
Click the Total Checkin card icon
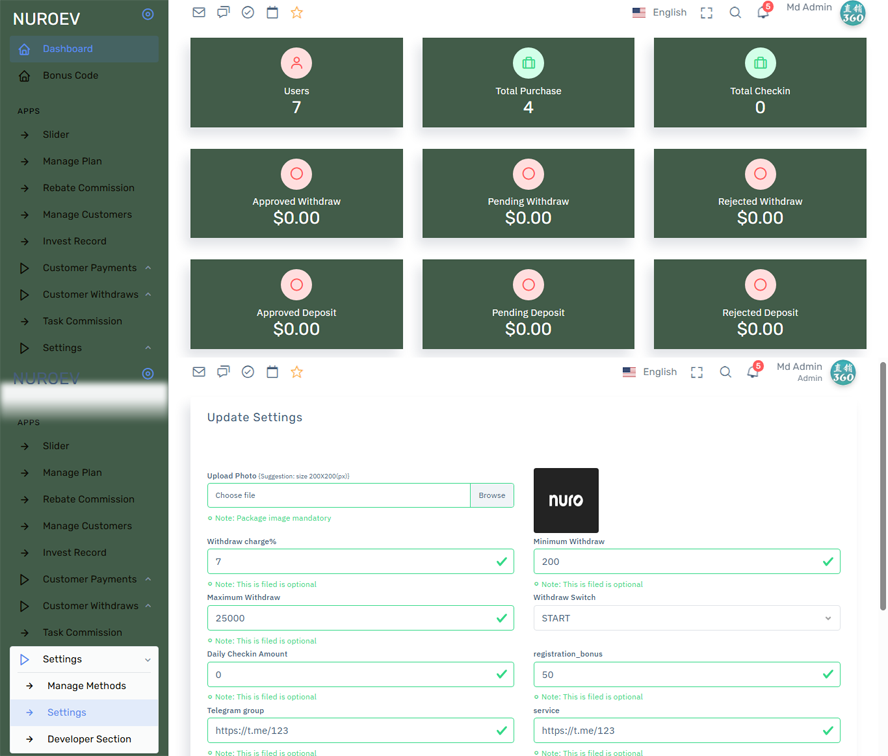coord(760,63)
